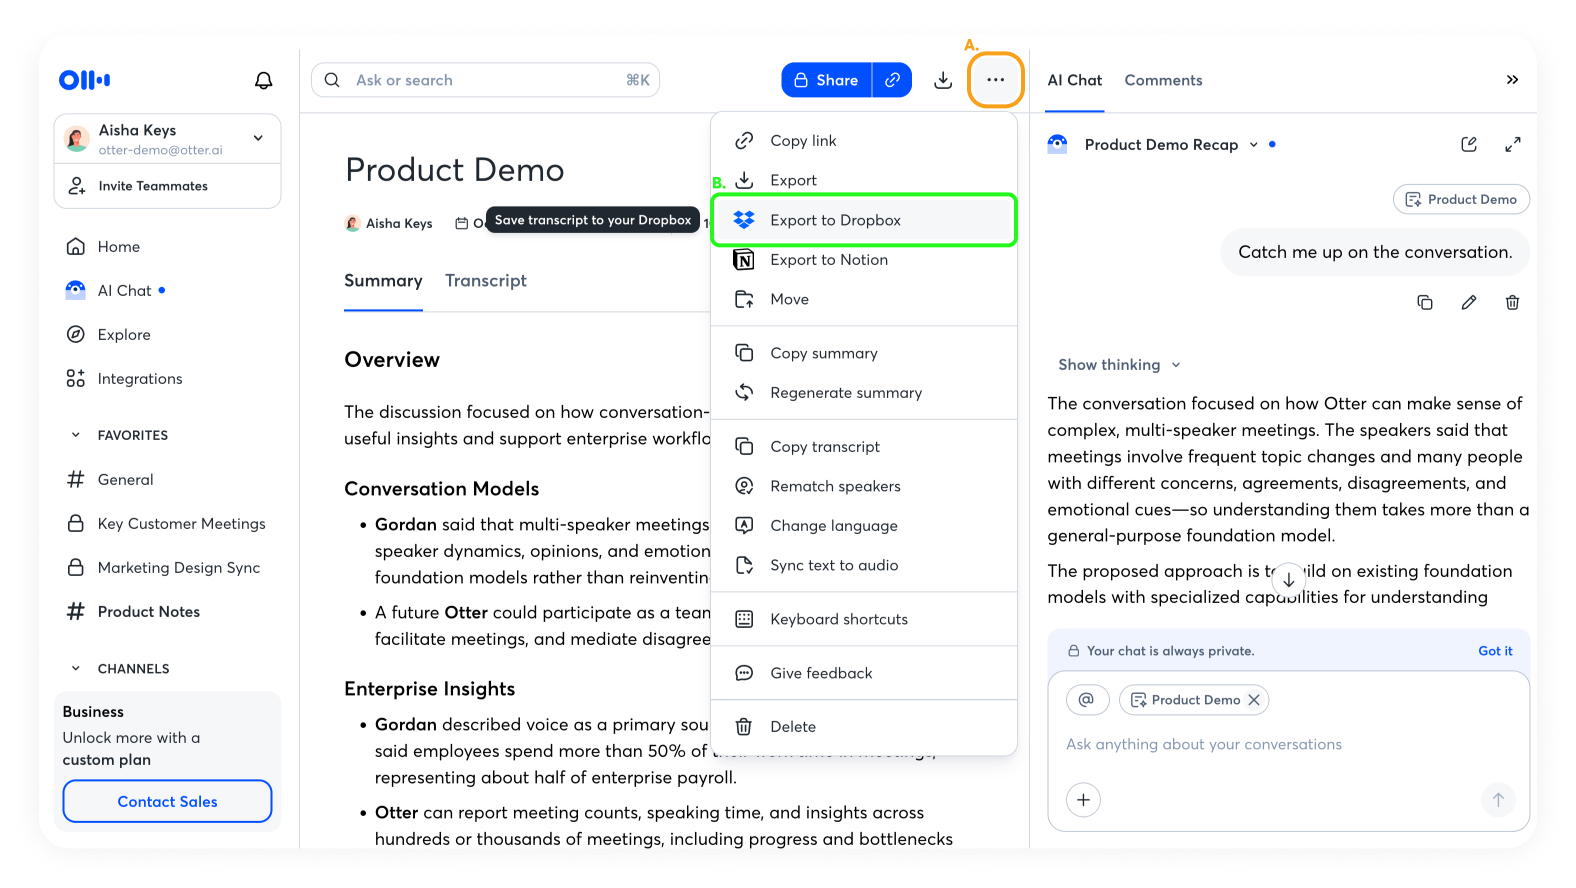Start a new chat with the compose icon
This screenshot has height=888, width=1576.
pyautogui.click(x=1469, y=145)
